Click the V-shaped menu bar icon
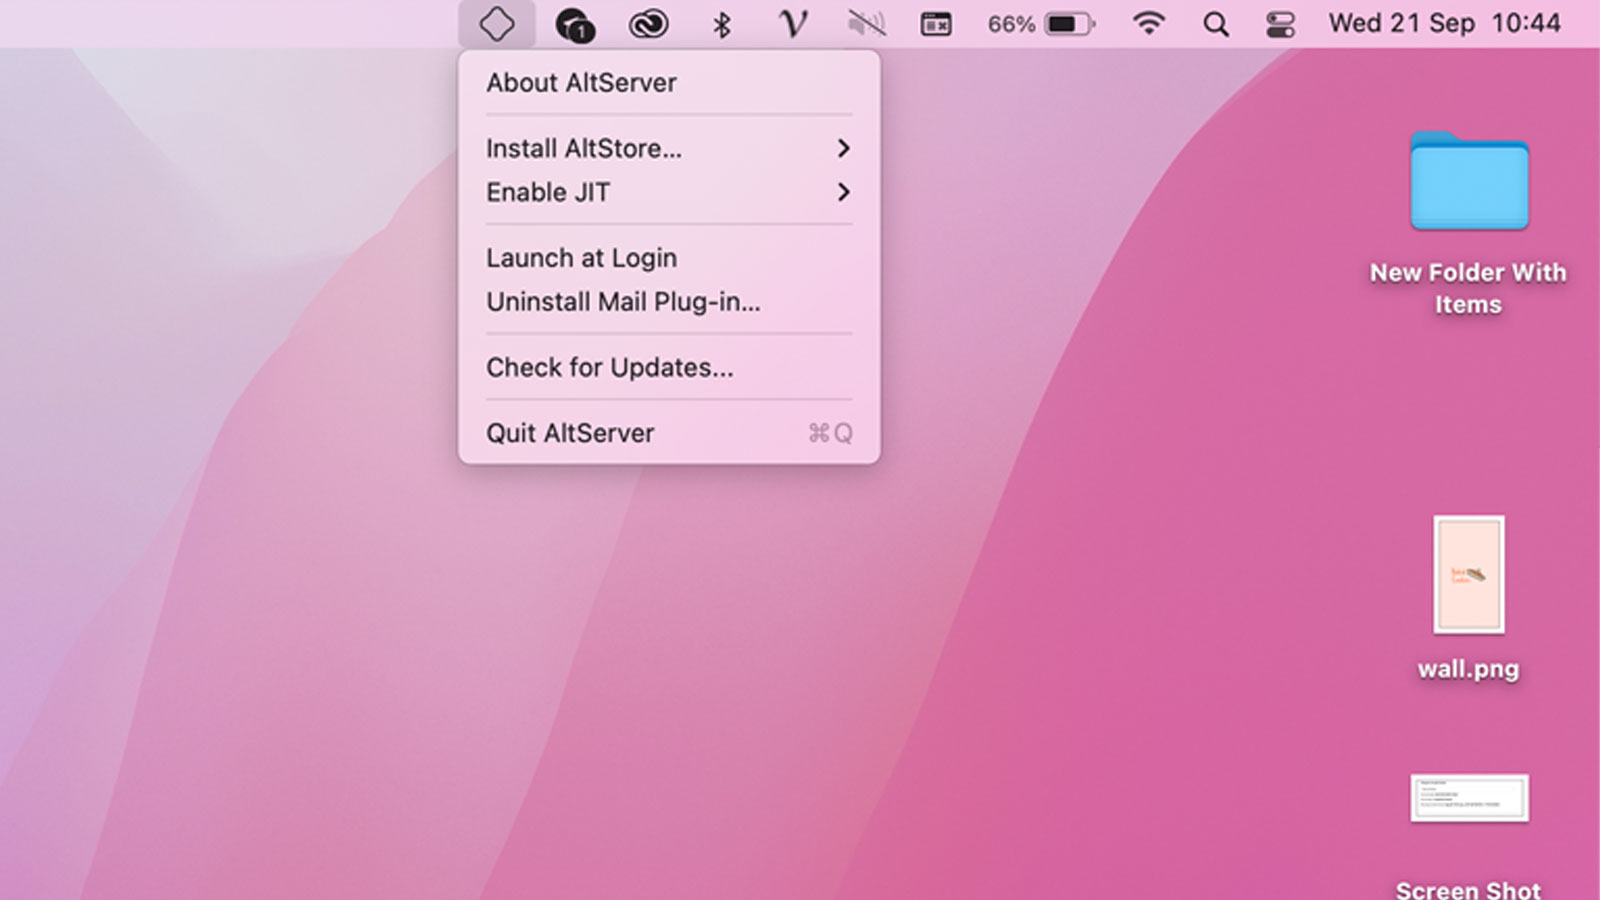 click(793, 24)
